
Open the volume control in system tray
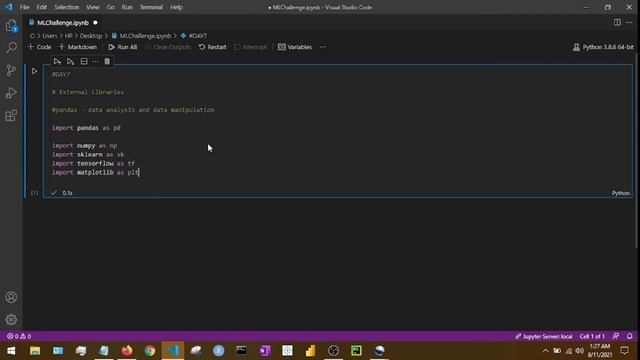click(x=580, y=351)
